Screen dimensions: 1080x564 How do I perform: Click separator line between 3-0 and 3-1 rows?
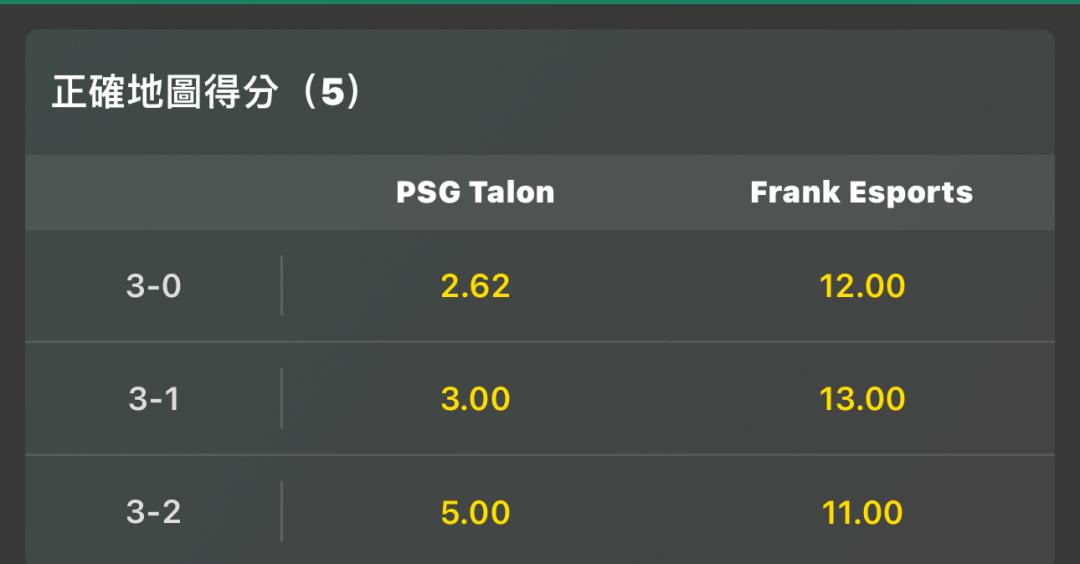540,342
